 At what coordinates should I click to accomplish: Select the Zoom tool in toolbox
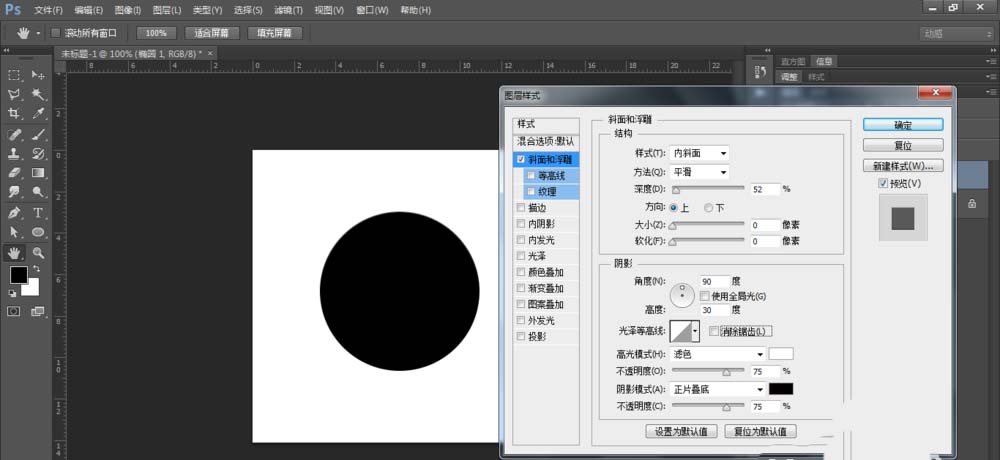point(38,252)
